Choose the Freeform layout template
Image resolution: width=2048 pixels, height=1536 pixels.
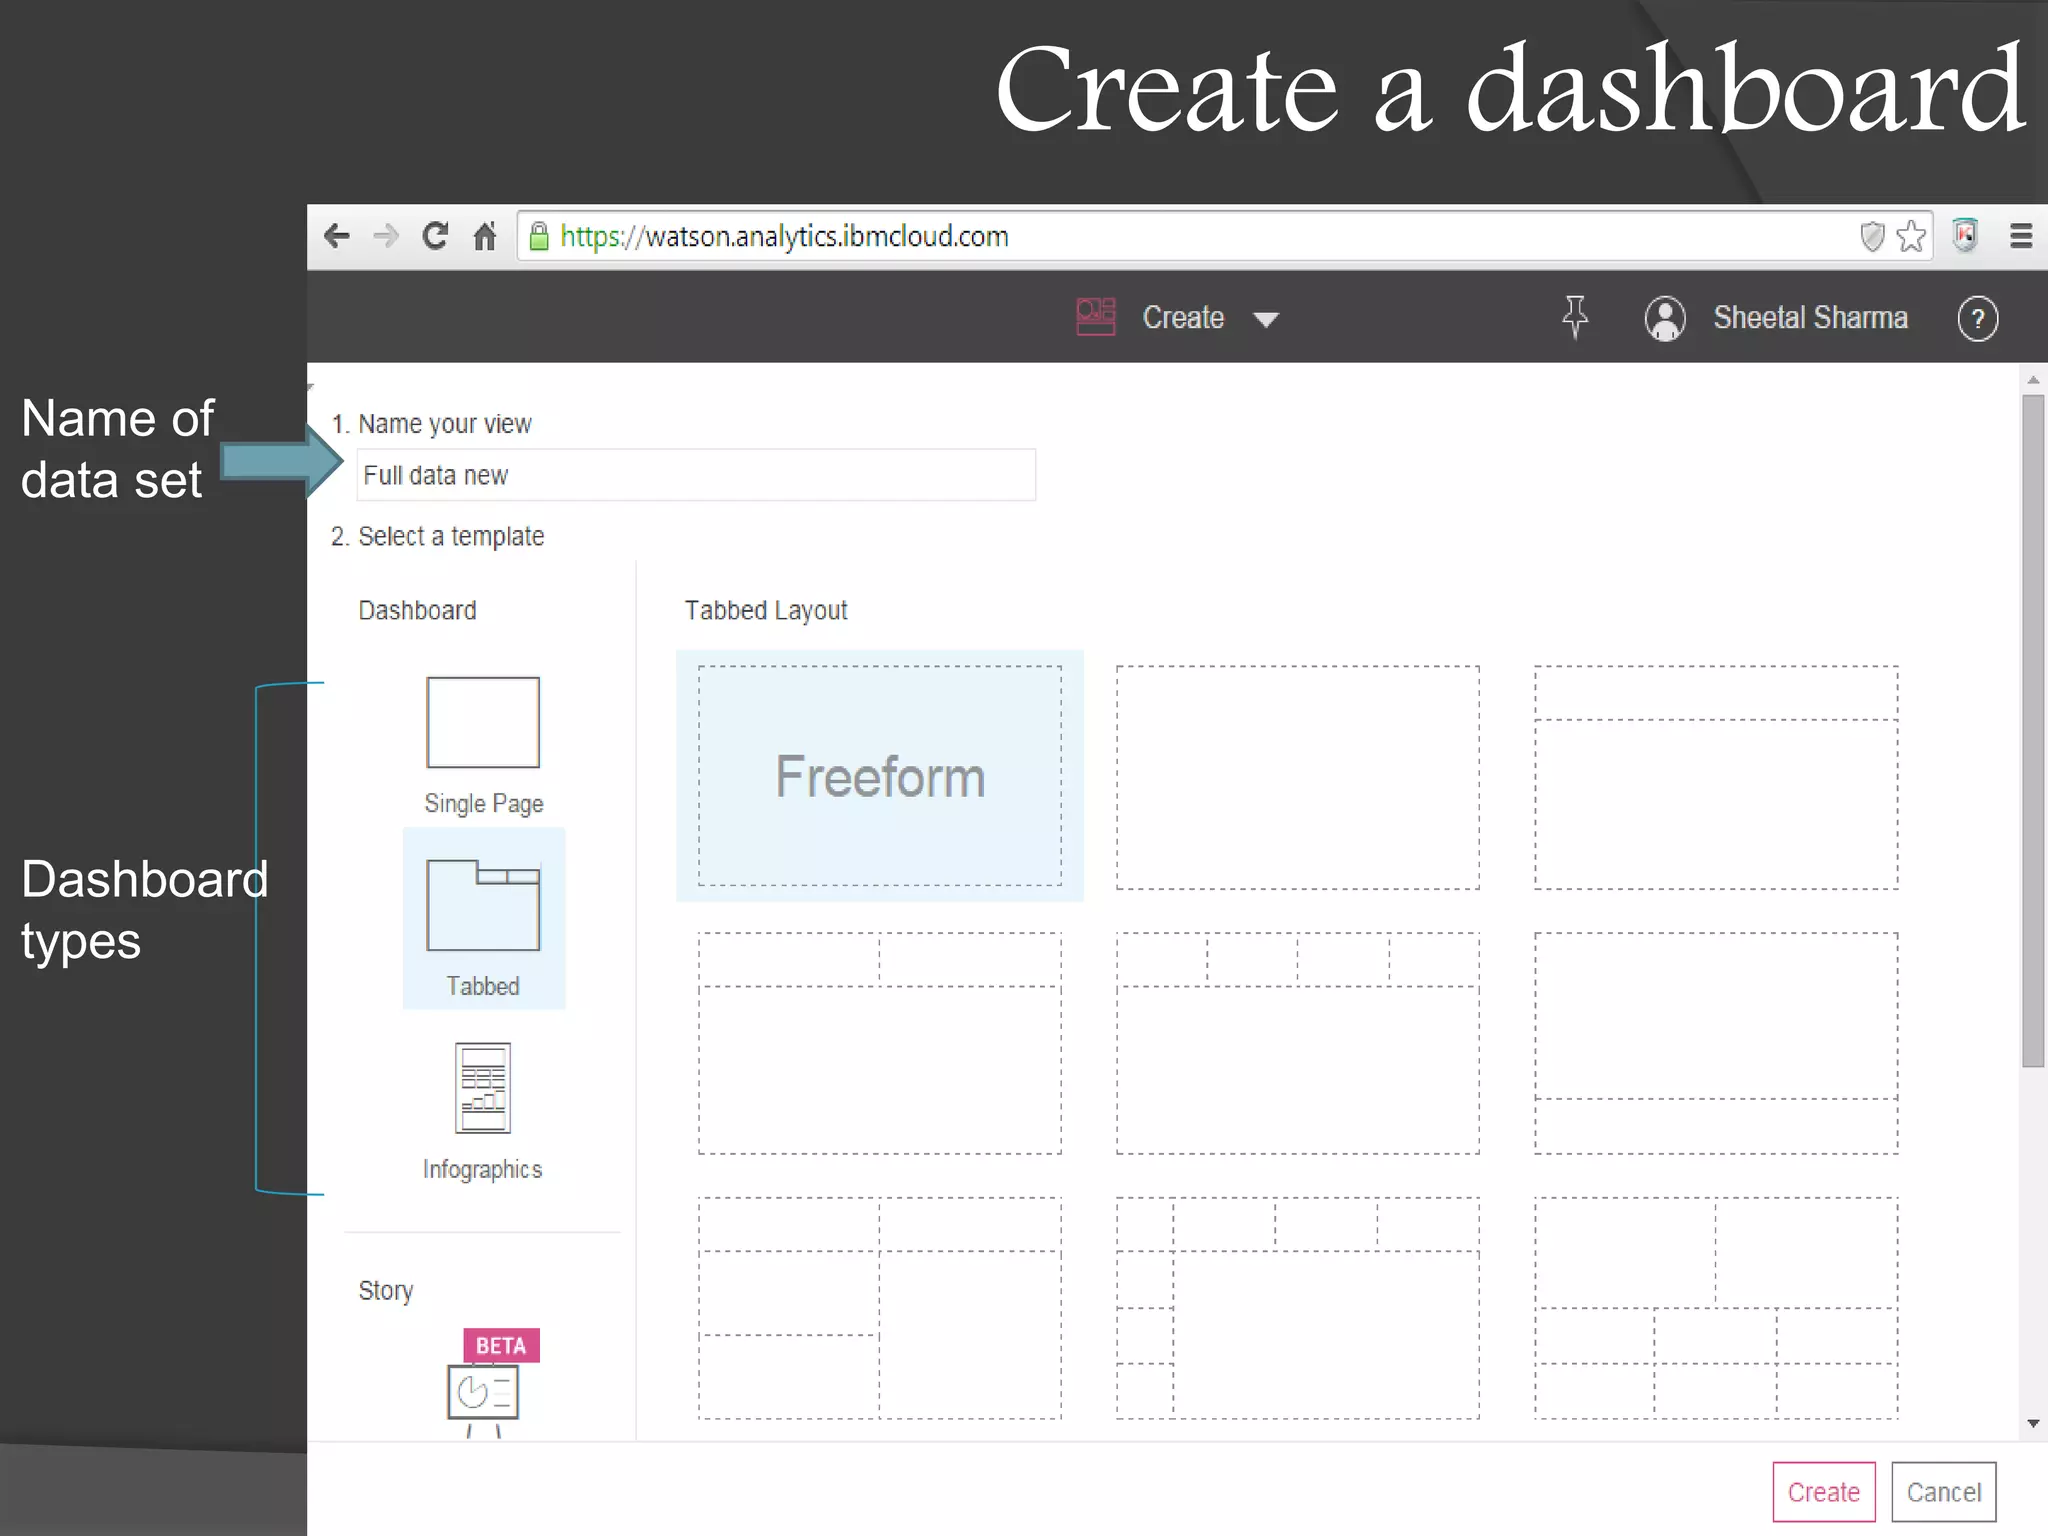tap(880, 776)
